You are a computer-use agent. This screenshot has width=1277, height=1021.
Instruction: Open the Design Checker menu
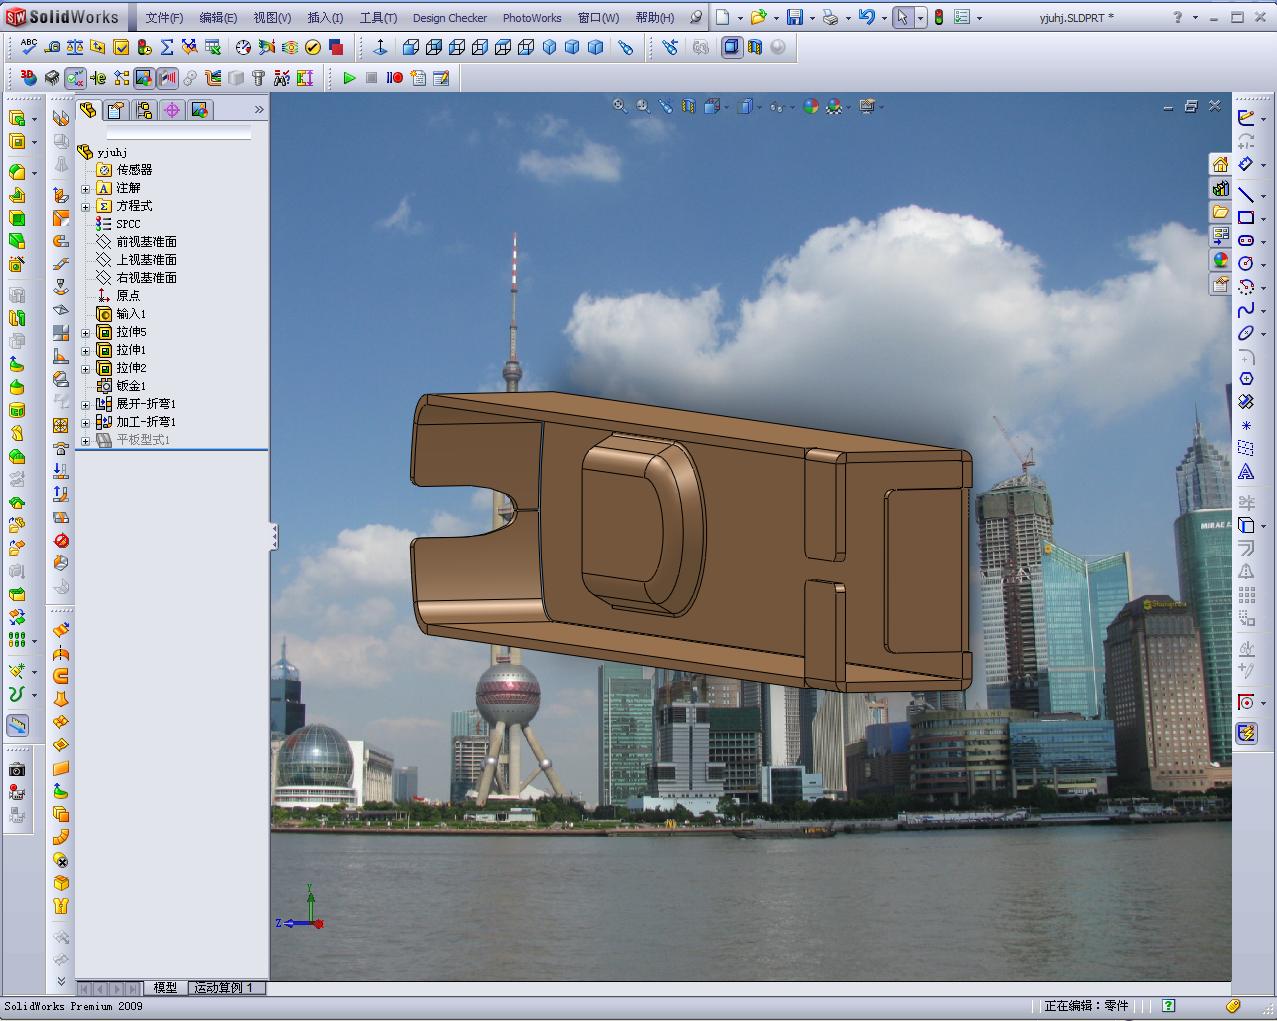[x=450, y=18]
